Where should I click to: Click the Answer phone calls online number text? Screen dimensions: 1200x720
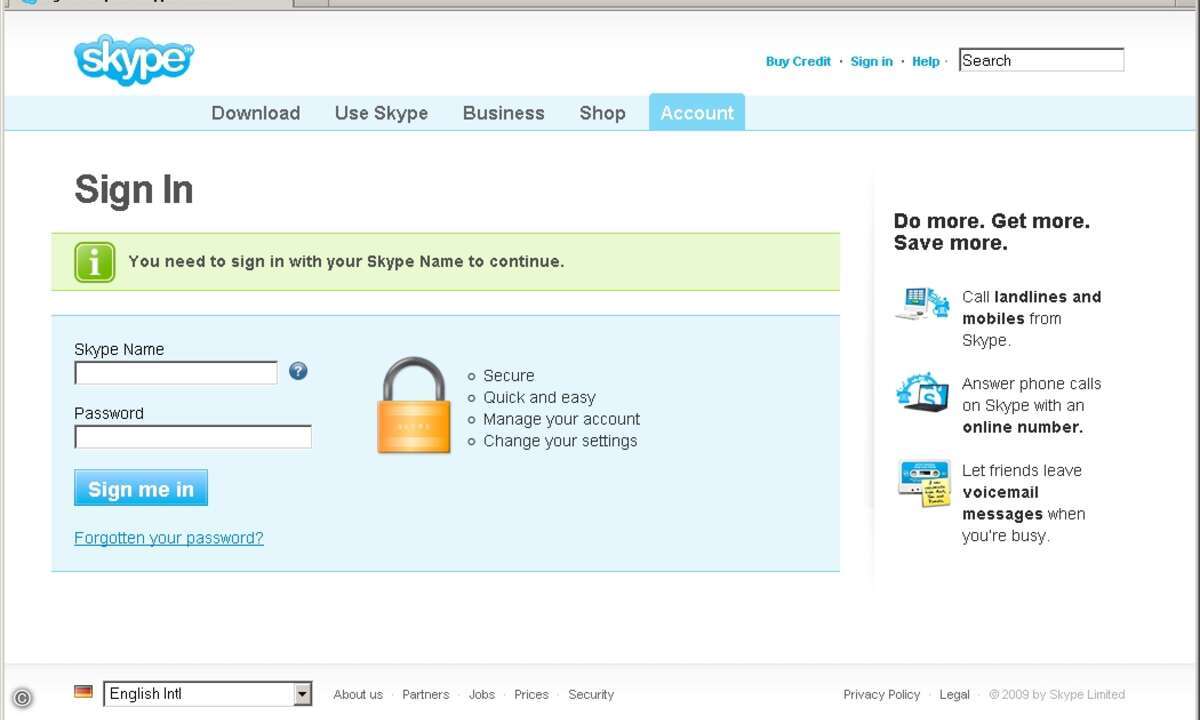(1032, 405)
